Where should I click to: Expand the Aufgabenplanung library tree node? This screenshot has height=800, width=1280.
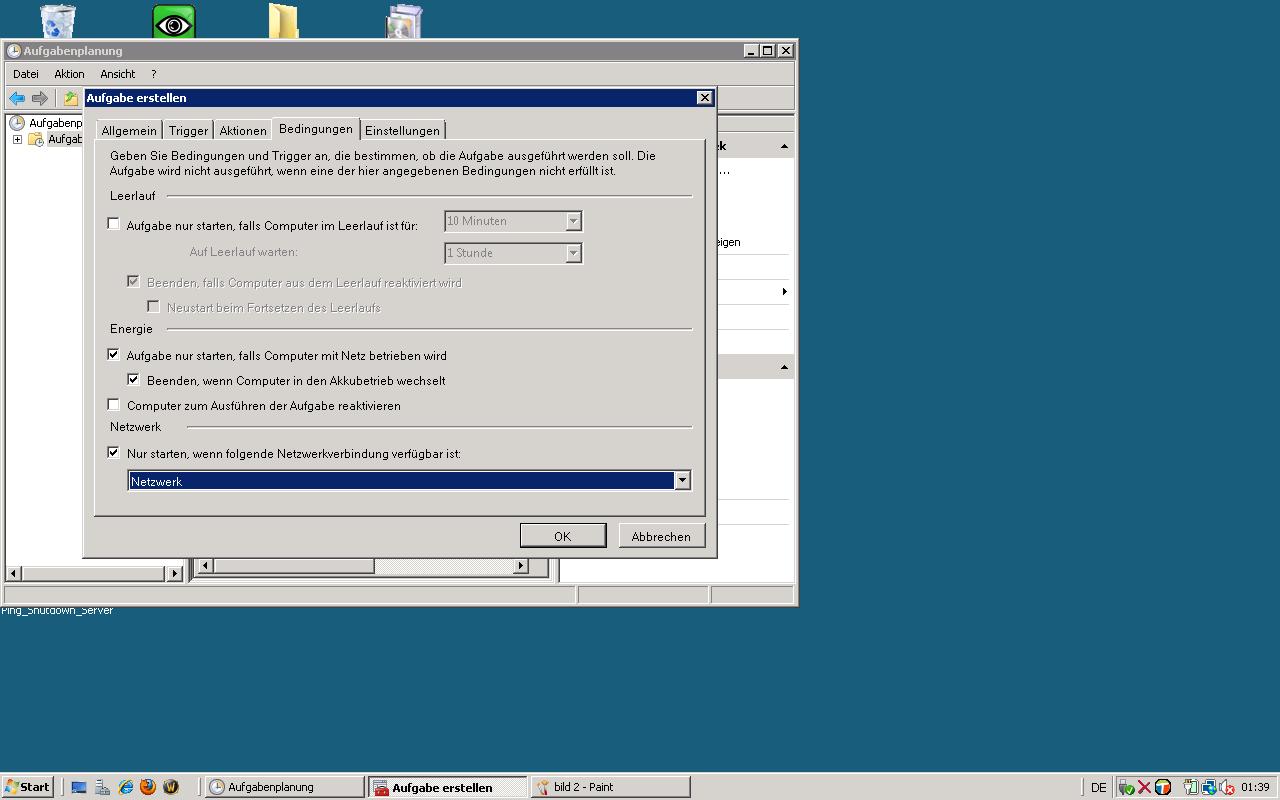[17, 139]
